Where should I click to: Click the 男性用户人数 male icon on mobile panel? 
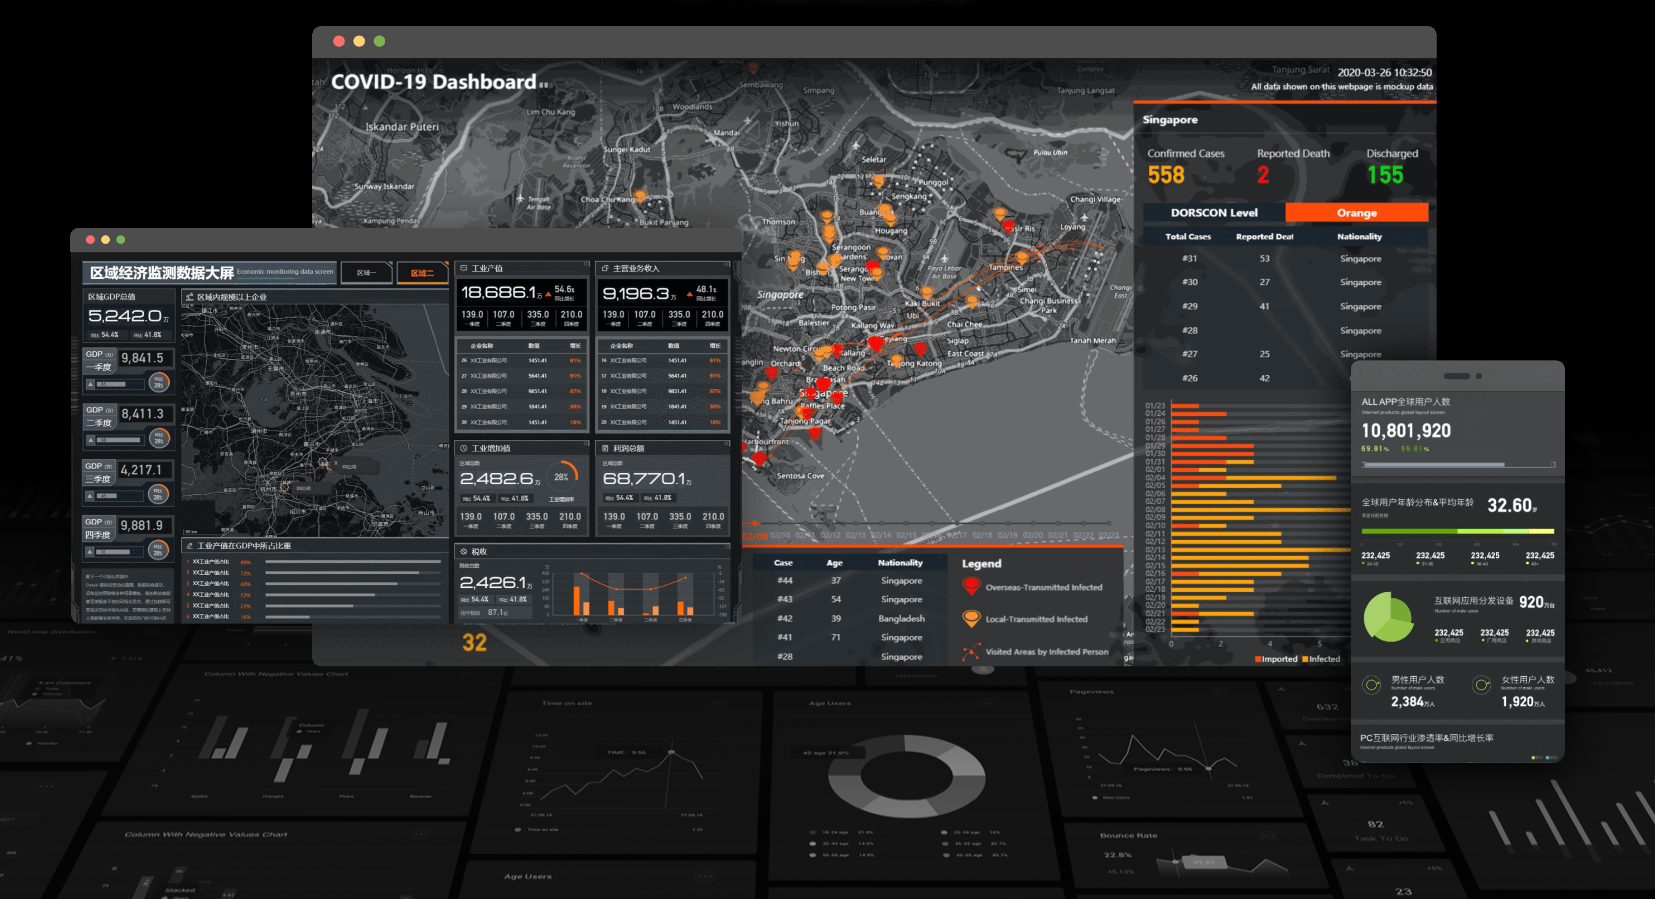tap(1373, 685)
